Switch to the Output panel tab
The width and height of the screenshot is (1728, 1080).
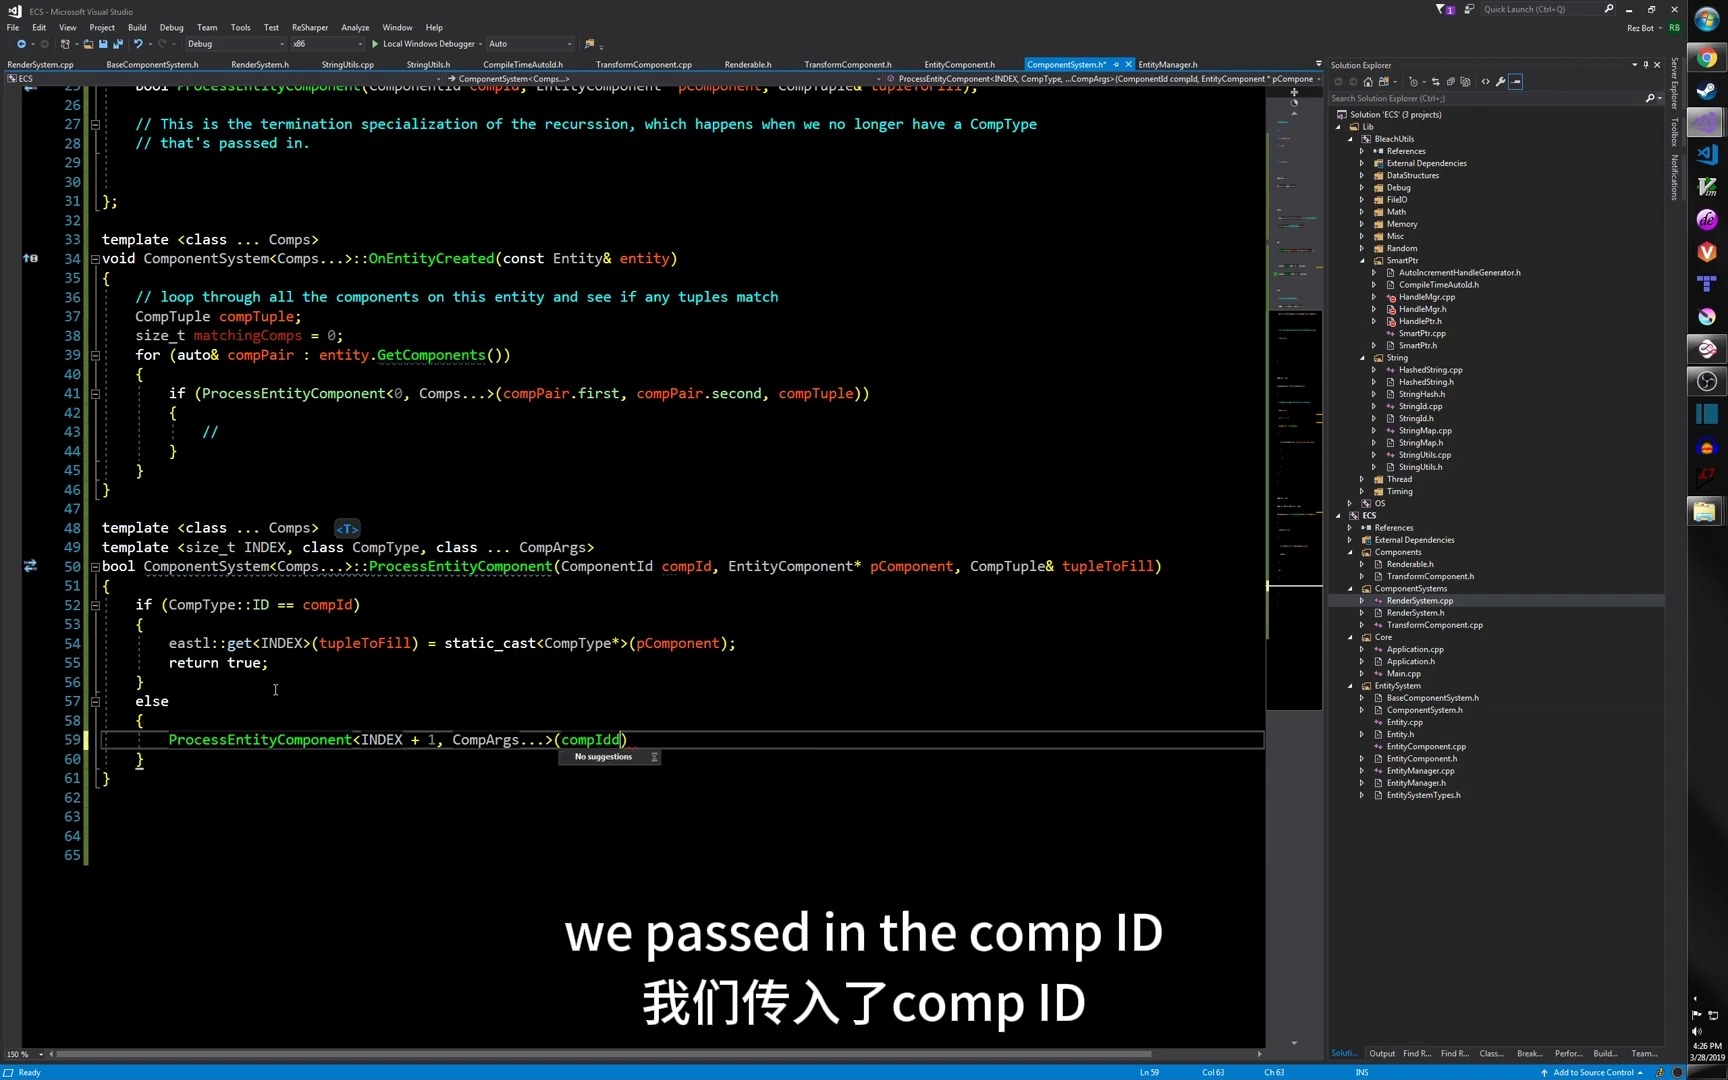(x=1382, y=1054)
